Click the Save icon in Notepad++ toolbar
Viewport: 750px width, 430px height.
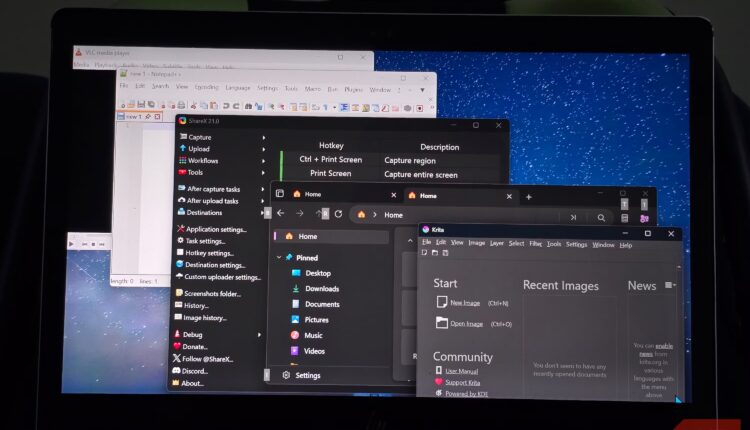point(141,104)
